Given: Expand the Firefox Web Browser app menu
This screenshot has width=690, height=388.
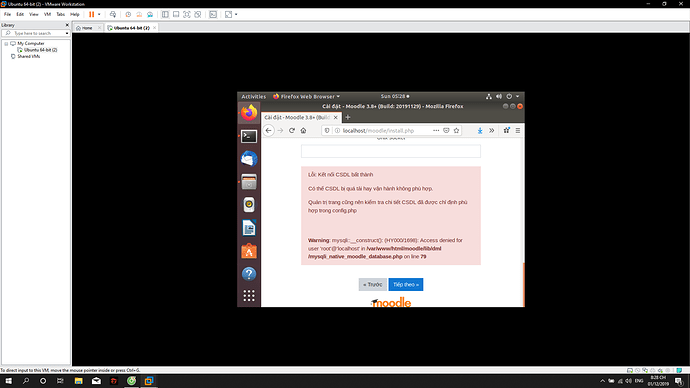Looking at the screenshot, I should click(306, 96).
